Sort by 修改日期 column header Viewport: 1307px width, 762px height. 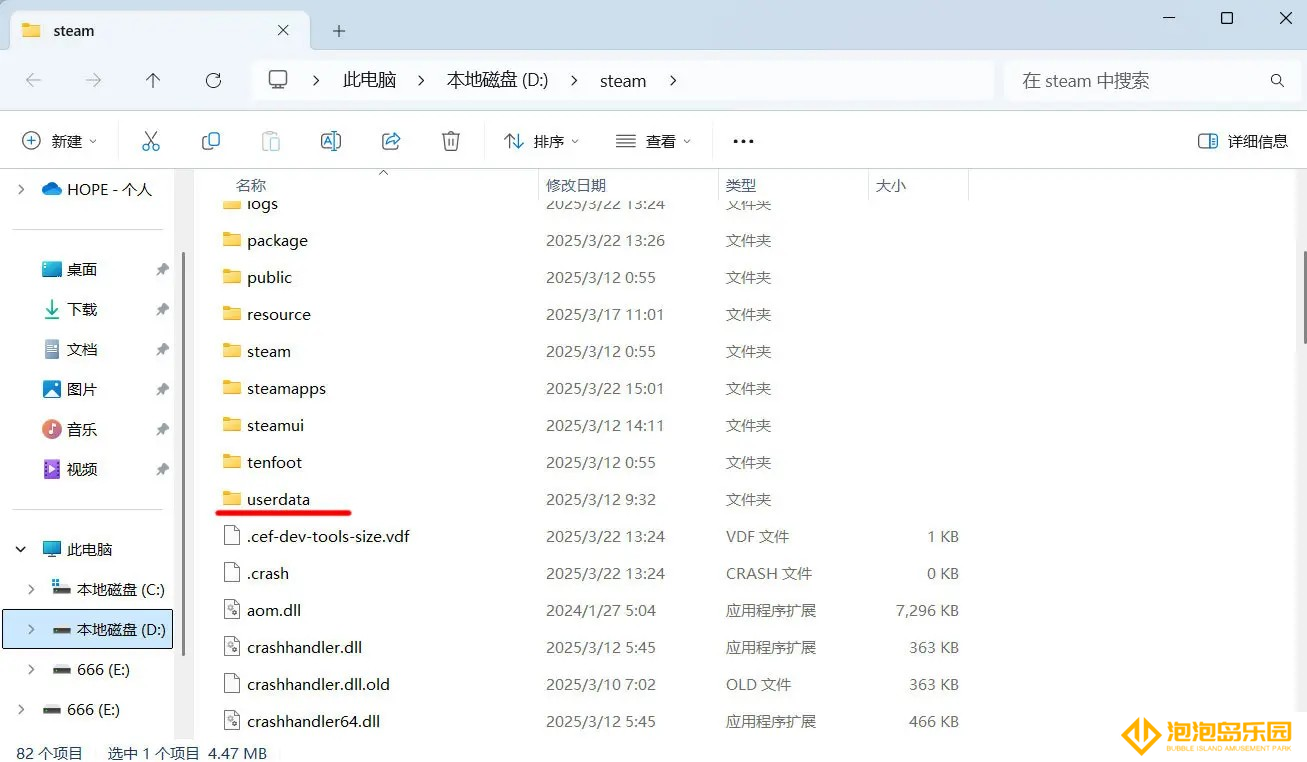click(x=576, y=185)
